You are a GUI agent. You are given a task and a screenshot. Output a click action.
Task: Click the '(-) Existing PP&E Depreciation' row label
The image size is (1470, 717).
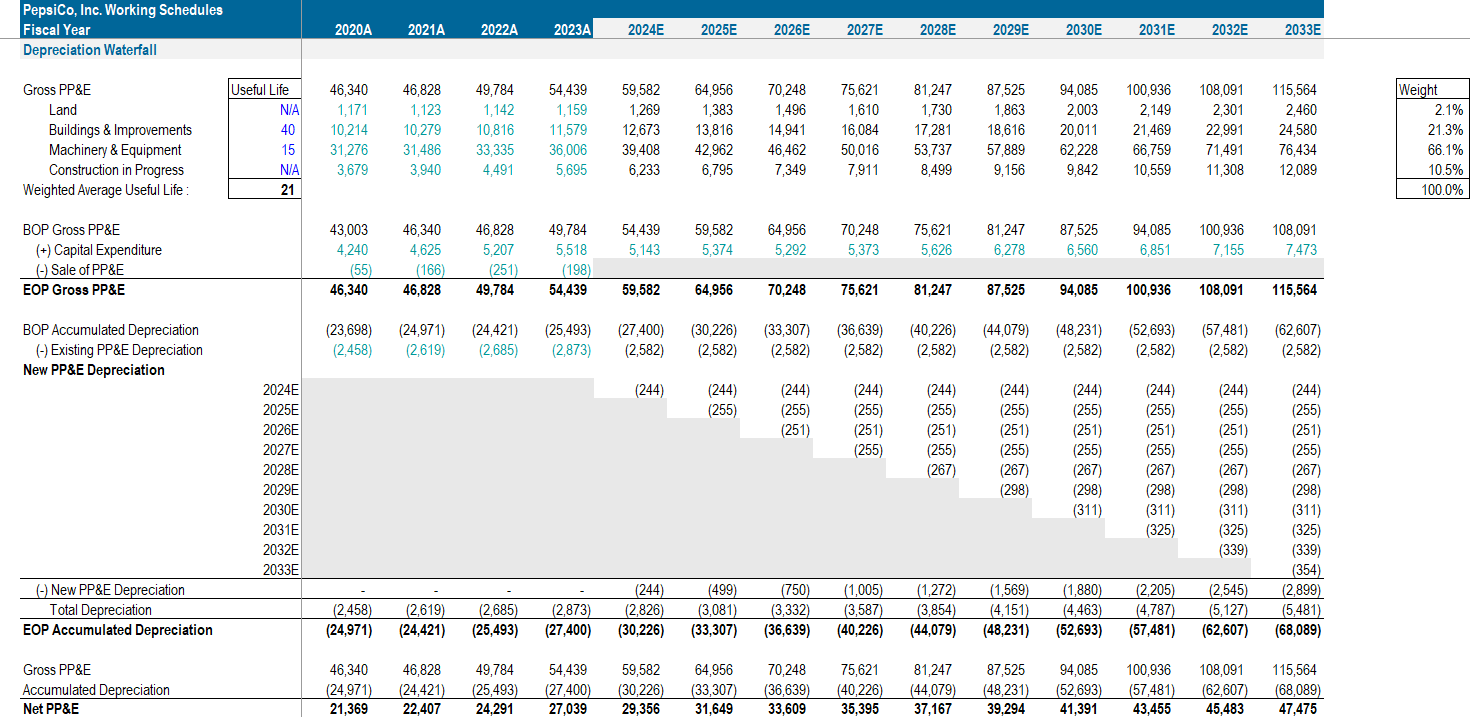coord(119,350)
